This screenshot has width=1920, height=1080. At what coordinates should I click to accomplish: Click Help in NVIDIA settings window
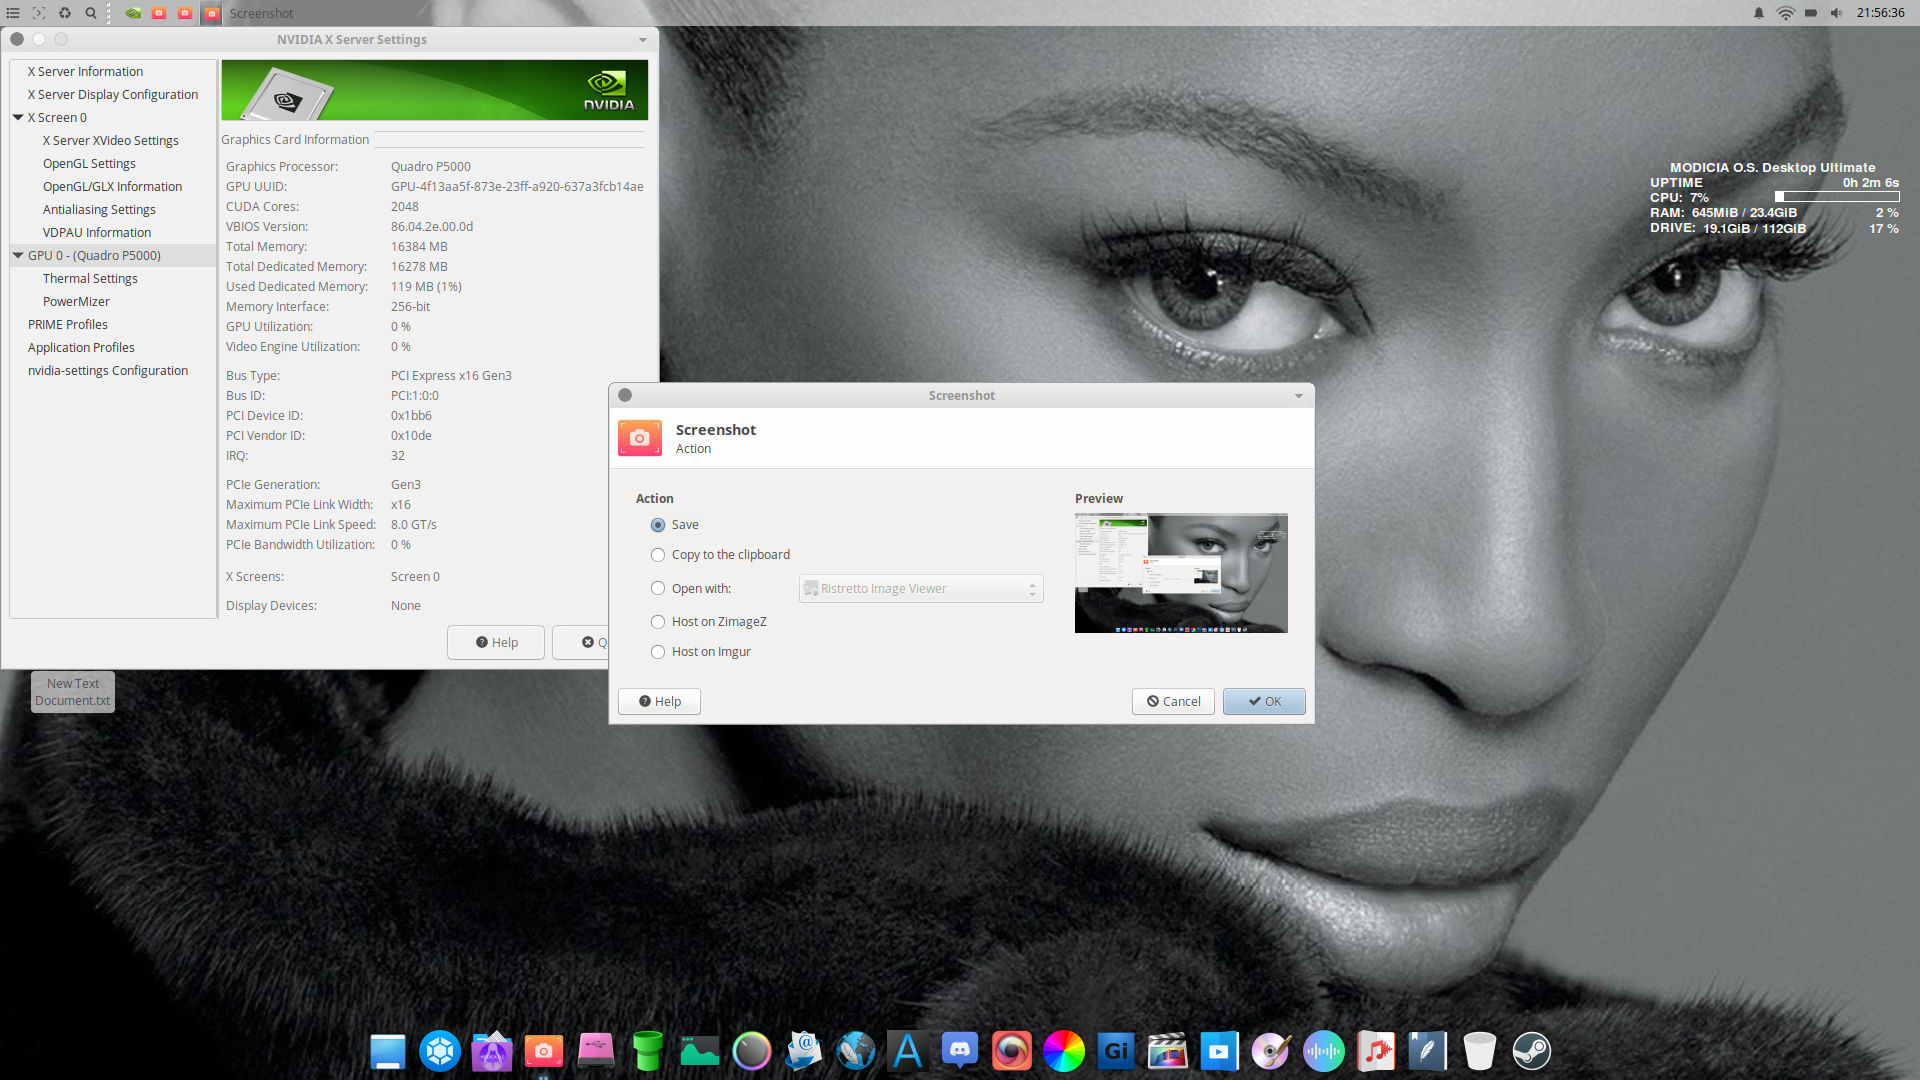click(496, 643)
